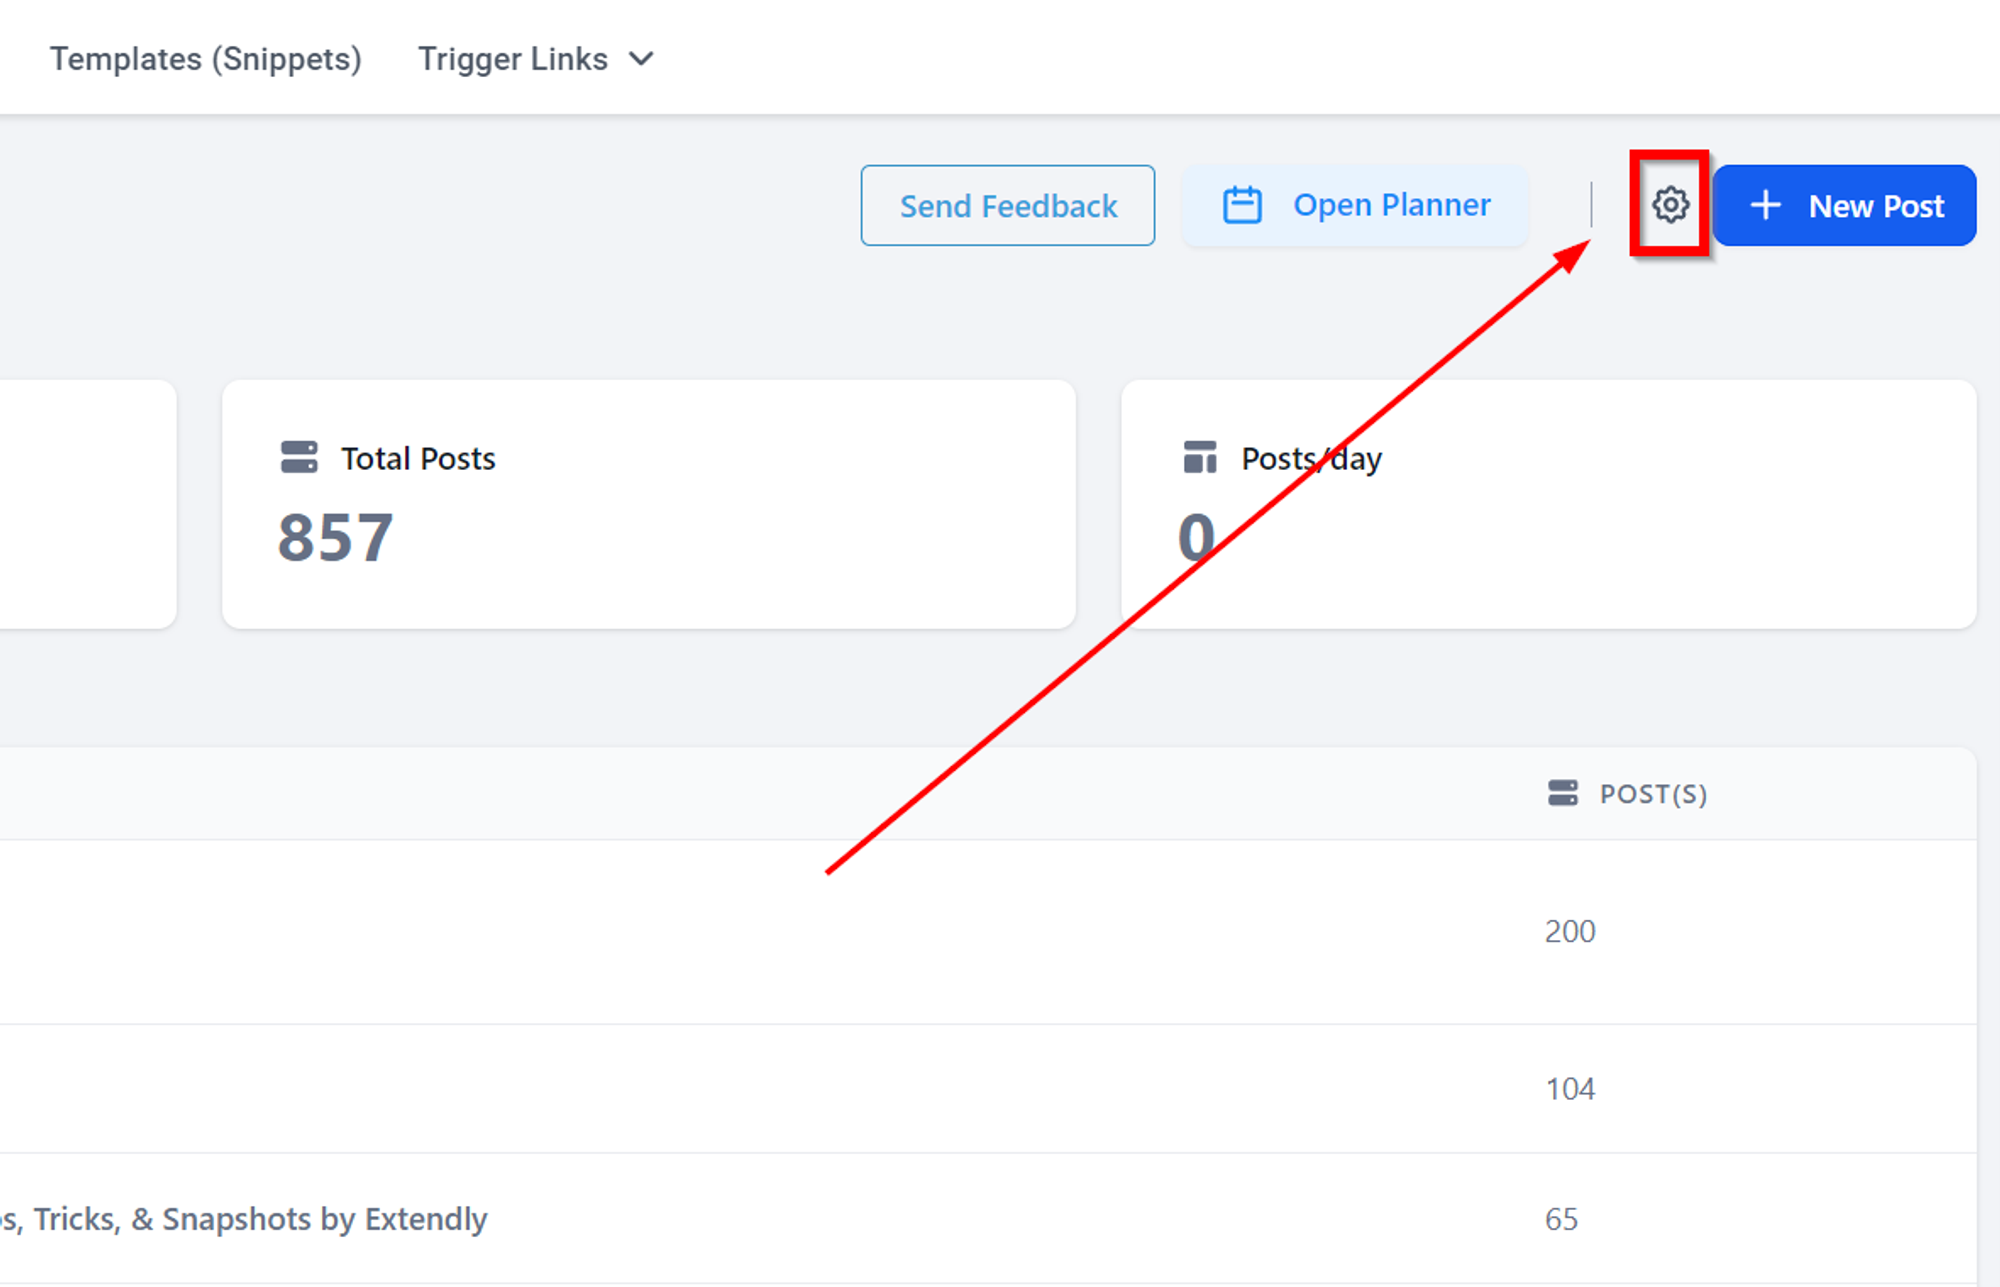Click the Send Feedback button
Screen dimensions: 2000x1287
point(1008,205)
